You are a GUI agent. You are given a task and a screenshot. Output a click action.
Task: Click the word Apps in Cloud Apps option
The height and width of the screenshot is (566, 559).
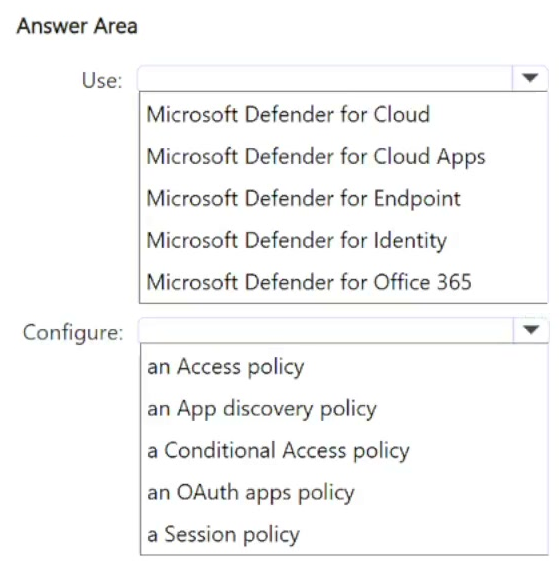pyautogui.click(x=461, y=158)
